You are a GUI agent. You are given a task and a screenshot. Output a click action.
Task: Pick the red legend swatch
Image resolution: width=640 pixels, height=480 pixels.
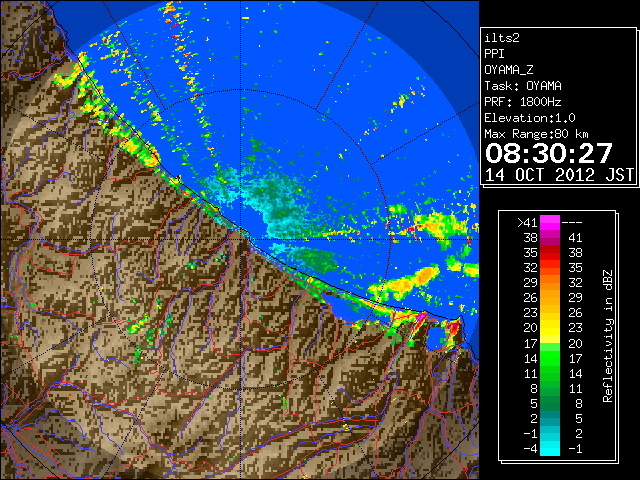click(x=550, y=253)
